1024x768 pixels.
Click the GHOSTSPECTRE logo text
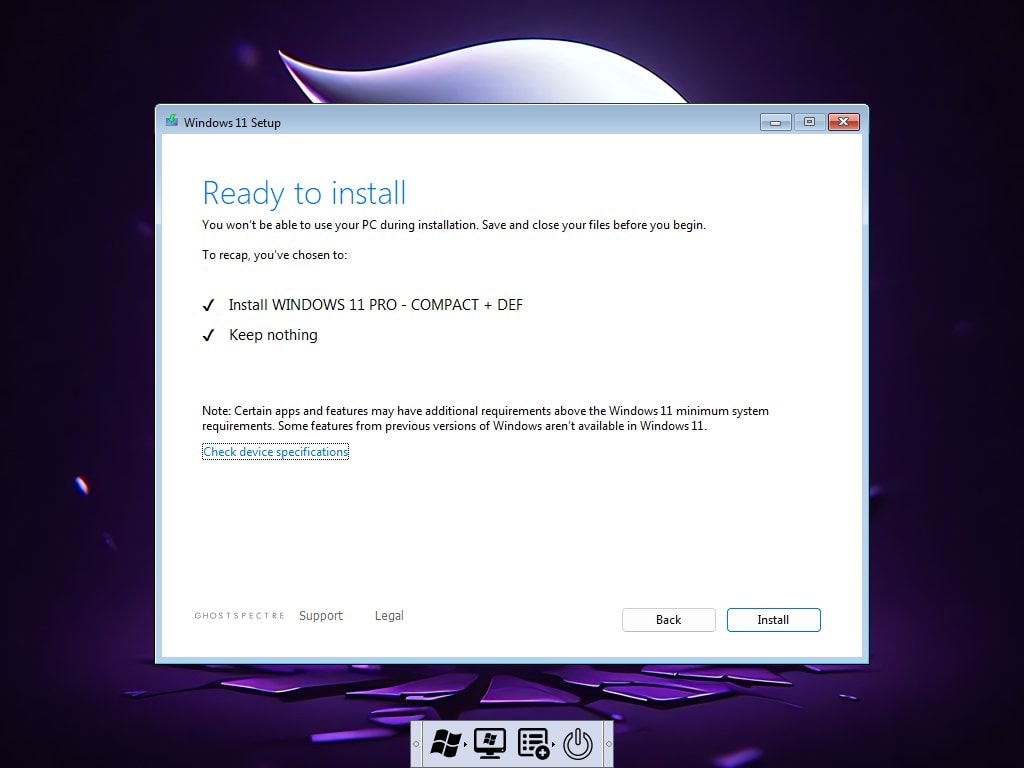click(x=239, y=616)
